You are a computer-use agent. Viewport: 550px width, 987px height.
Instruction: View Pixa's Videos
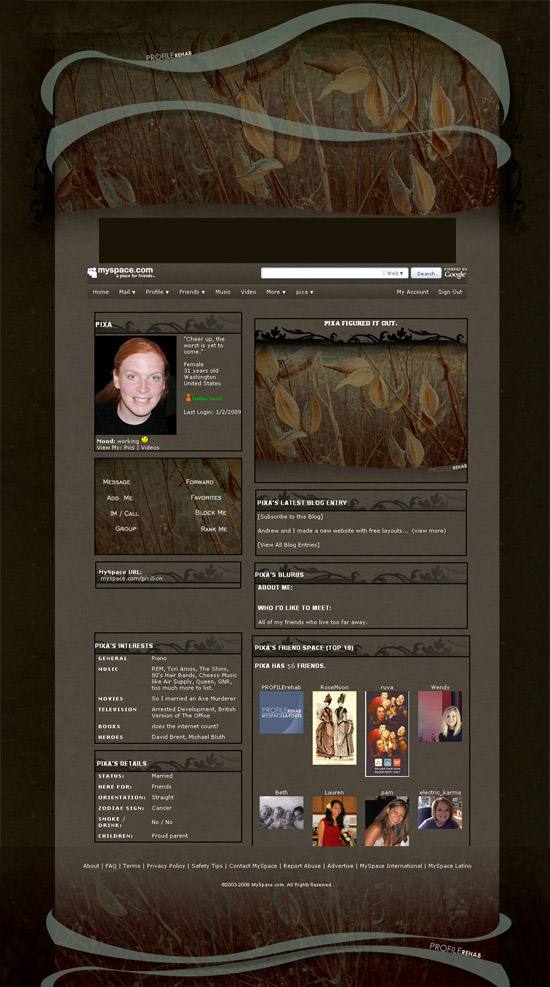(150, 448)
